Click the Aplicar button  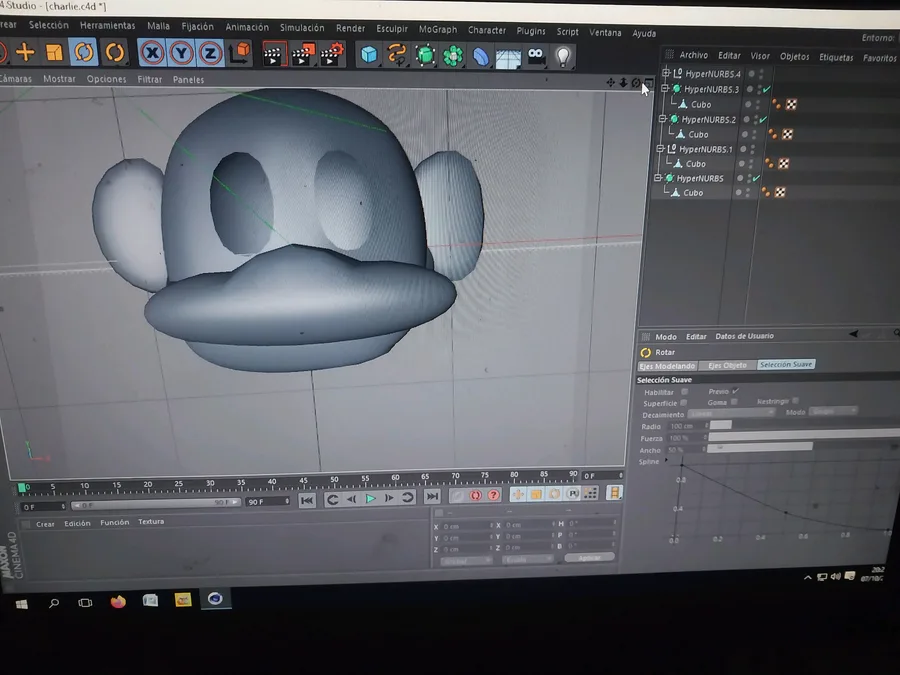click(589, 557)
